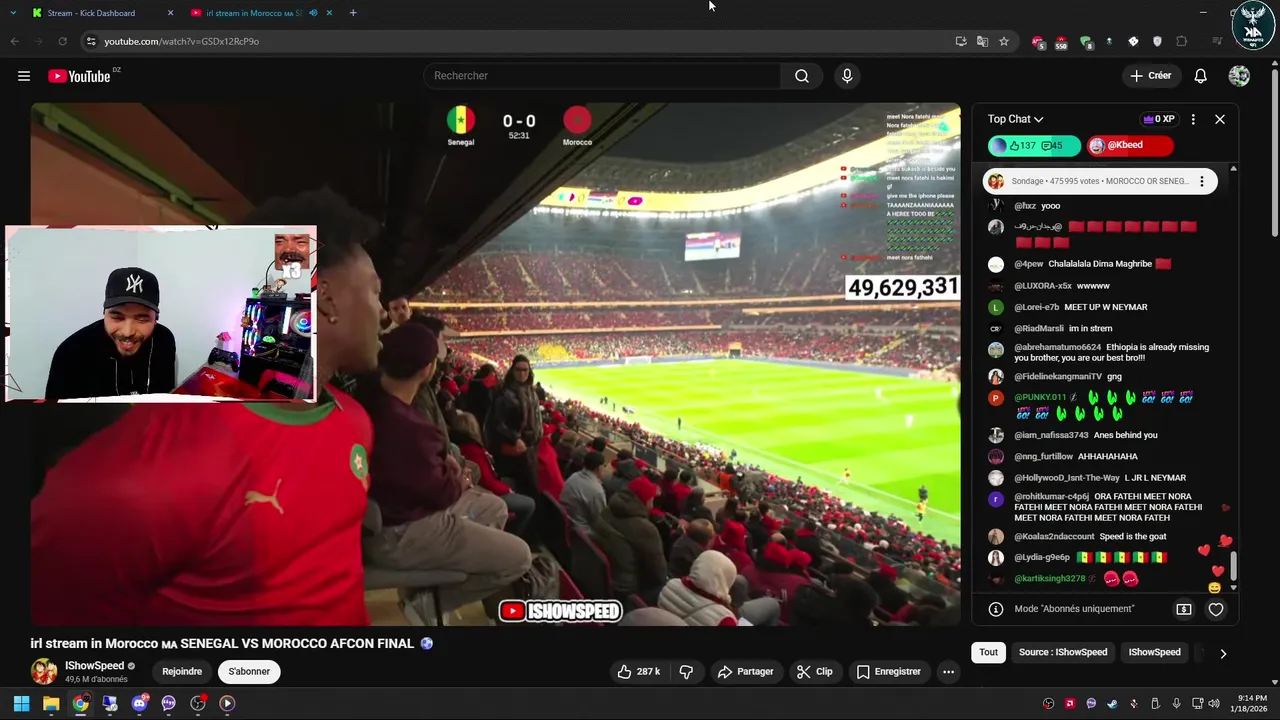Open Discord from the taskbar
Image resolution: width=1280 pixels, height=720 pixels.
click(x=139, y=703)
